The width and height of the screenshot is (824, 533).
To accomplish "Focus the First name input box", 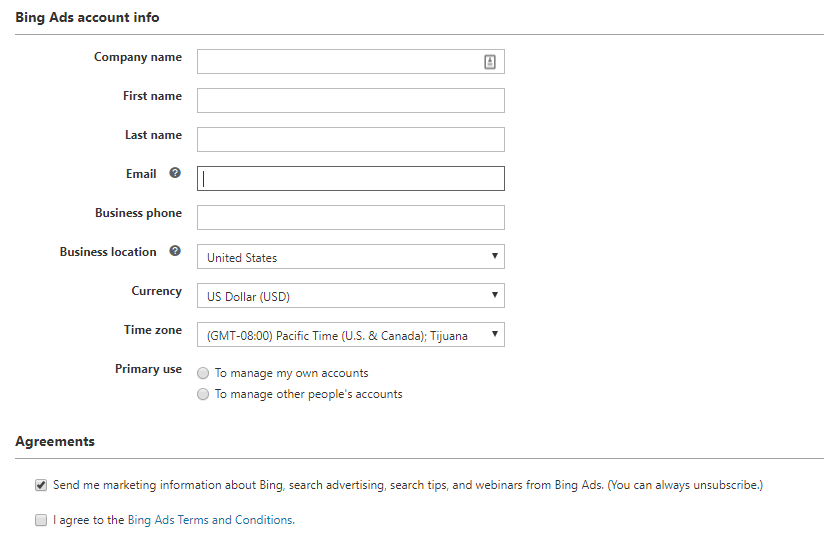I will click(x=350, y=101).
